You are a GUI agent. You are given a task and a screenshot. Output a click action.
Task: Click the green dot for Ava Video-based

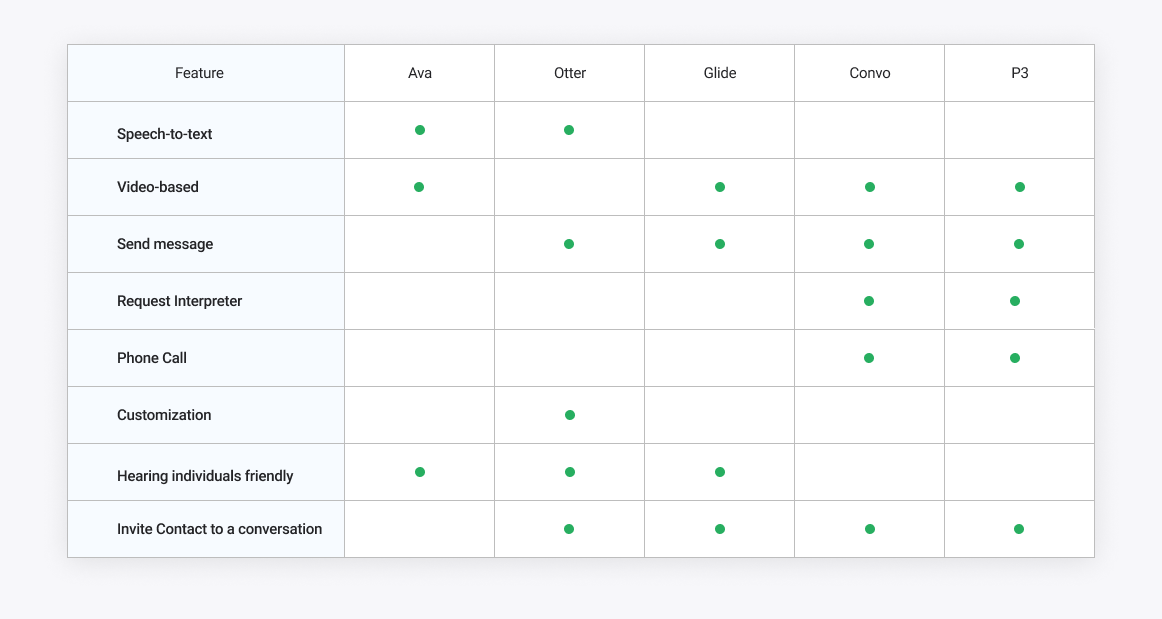(x=419, y=187)
